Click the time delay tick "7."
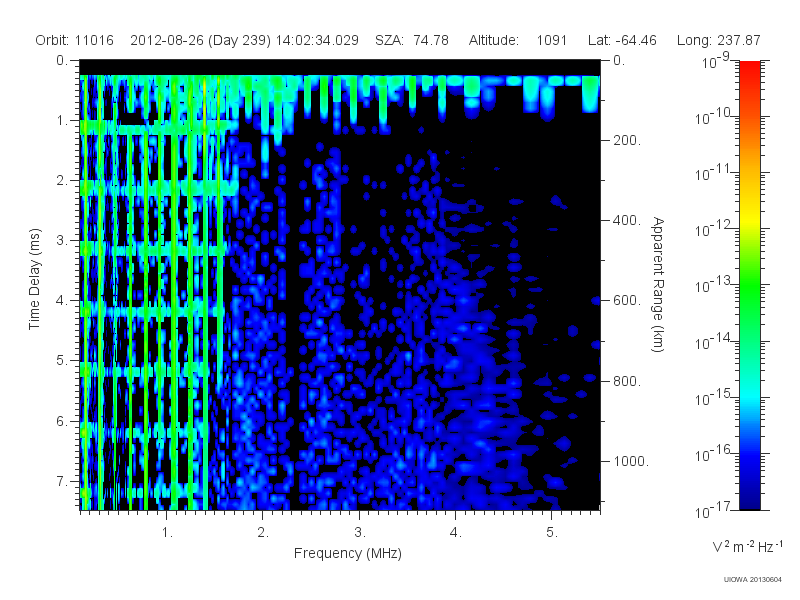The width and height of the screenshot is (800, 600). tap(61, 481)
